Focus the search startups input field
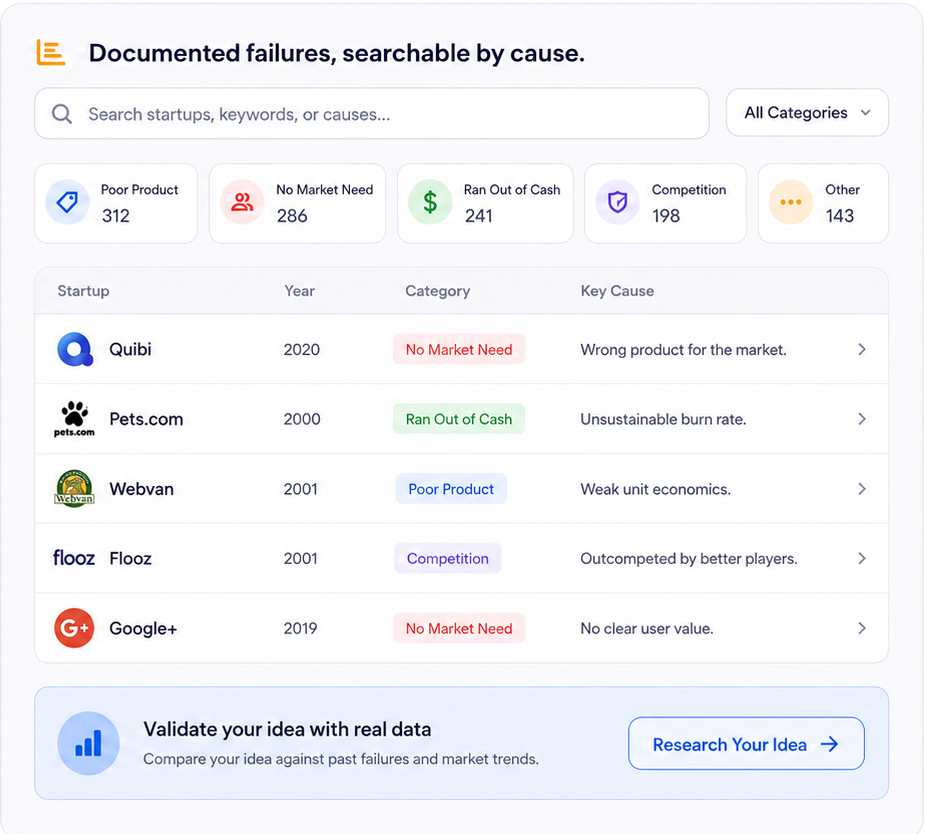 click(372, 114)
